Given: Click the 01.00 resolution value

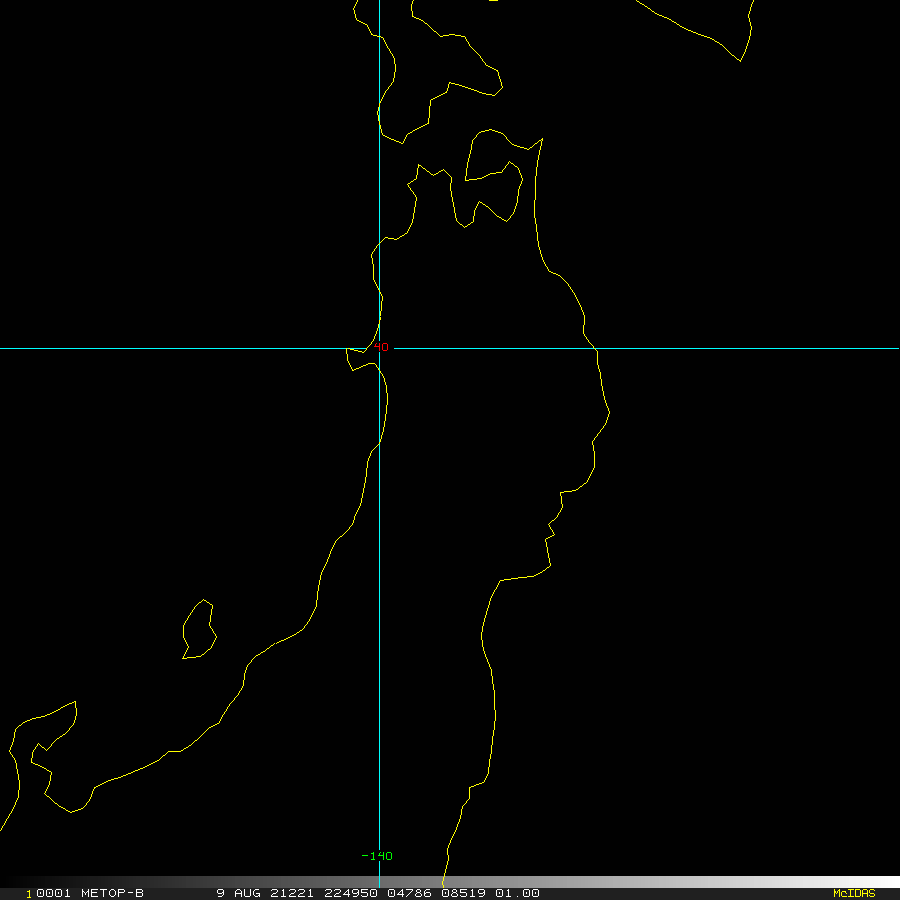Looking at the screenshot, I should point(520,893).
